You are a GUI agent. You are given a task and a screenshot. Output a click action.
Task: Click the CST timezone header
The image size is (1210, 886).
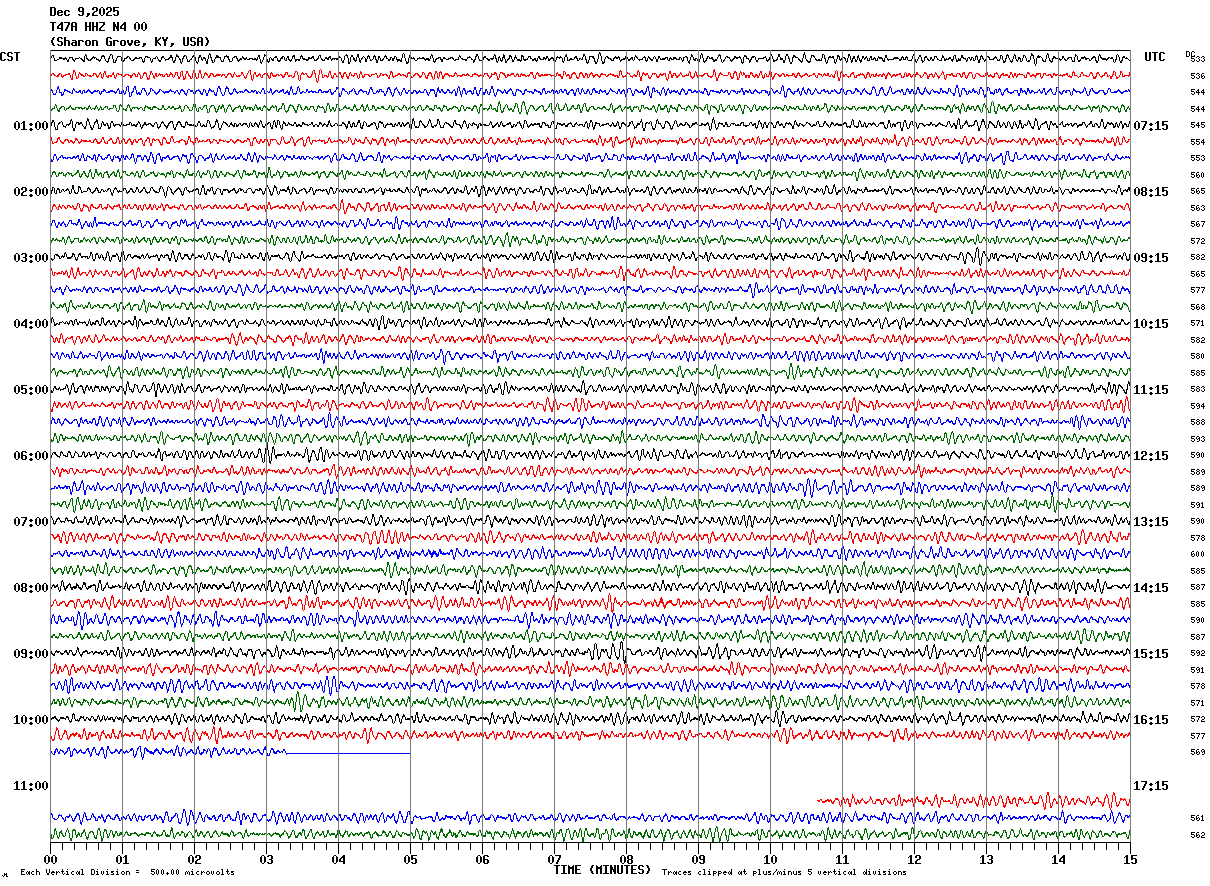click(x=10, y=57)
